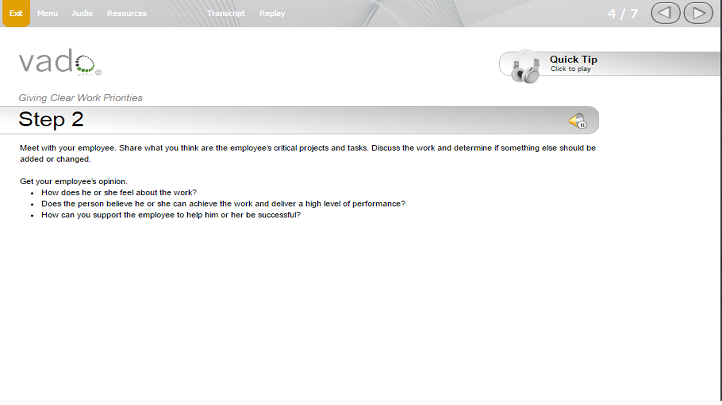Image resolution: width=722 pixels, height=405 pixels.
Task: Click the 'Meet with your employee' paragraph
Action: pyautogui.click(x=308, y=153)
